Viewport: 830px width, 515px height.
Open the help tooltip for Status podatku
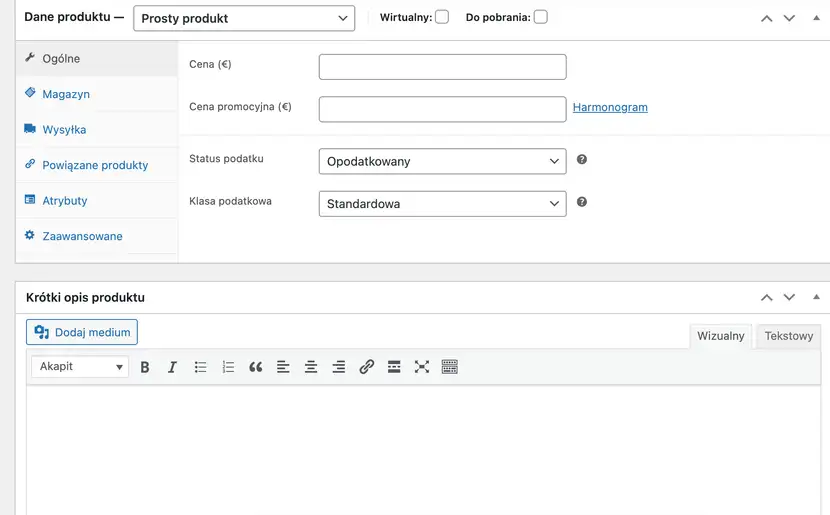click(582, 159)
